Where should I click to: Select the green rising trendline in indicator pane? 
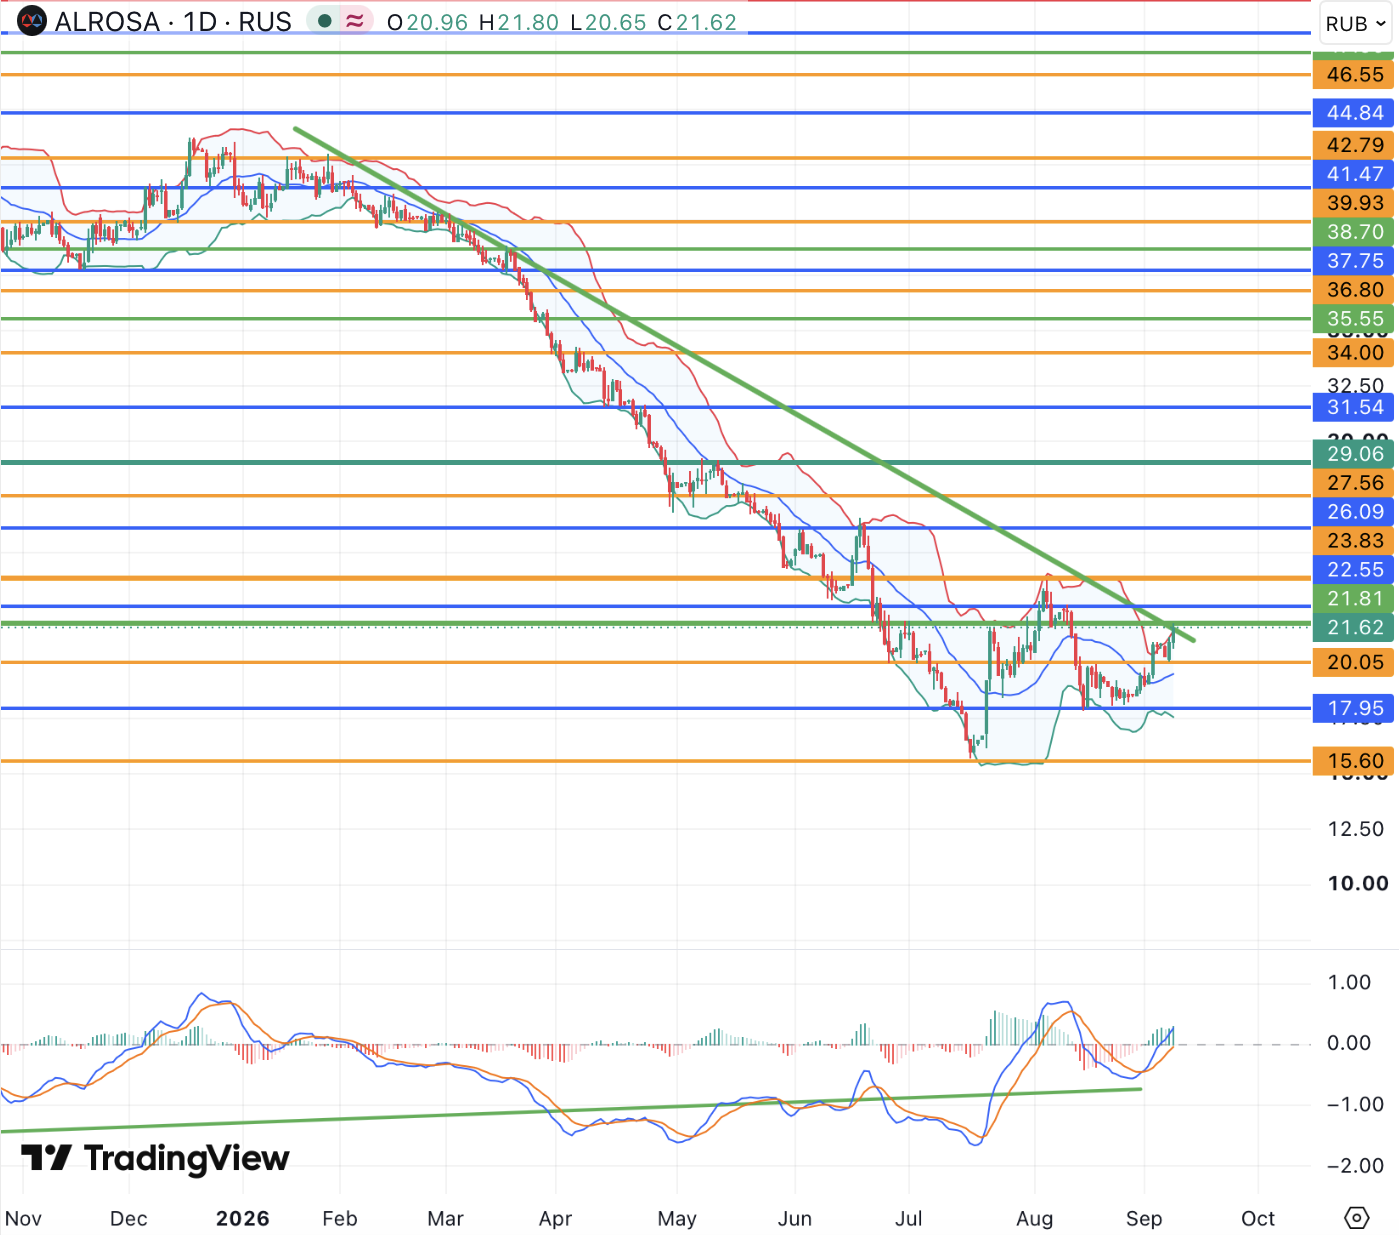(571, 1110)
